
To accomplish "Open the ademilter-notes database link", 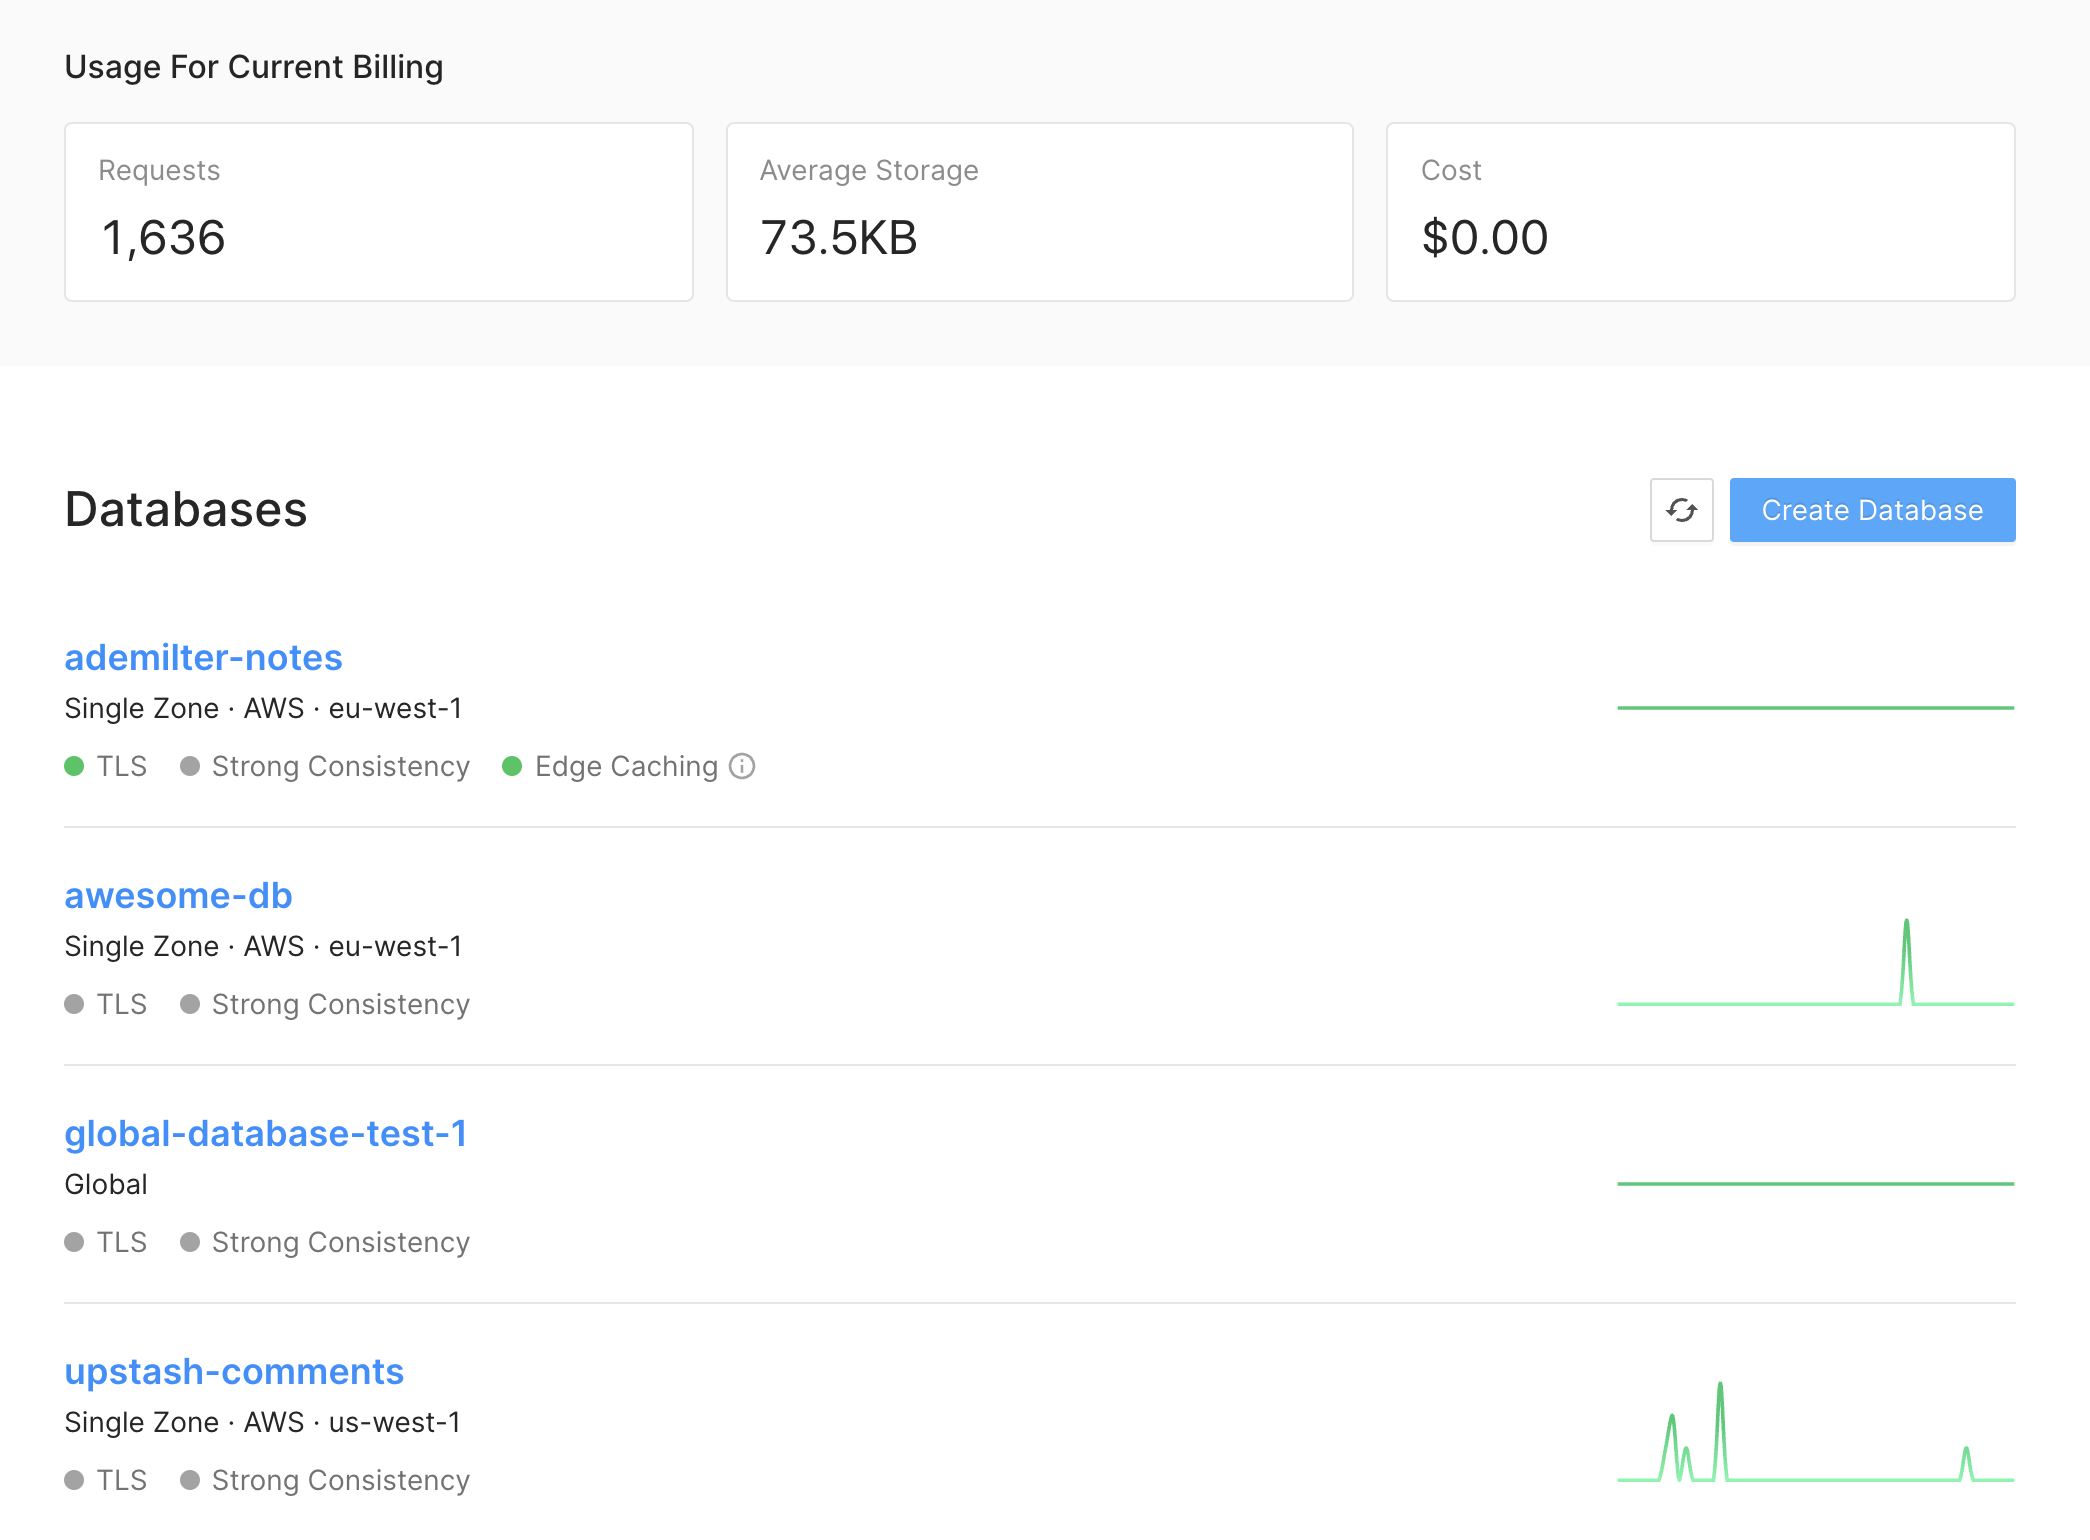I will 203,657.
